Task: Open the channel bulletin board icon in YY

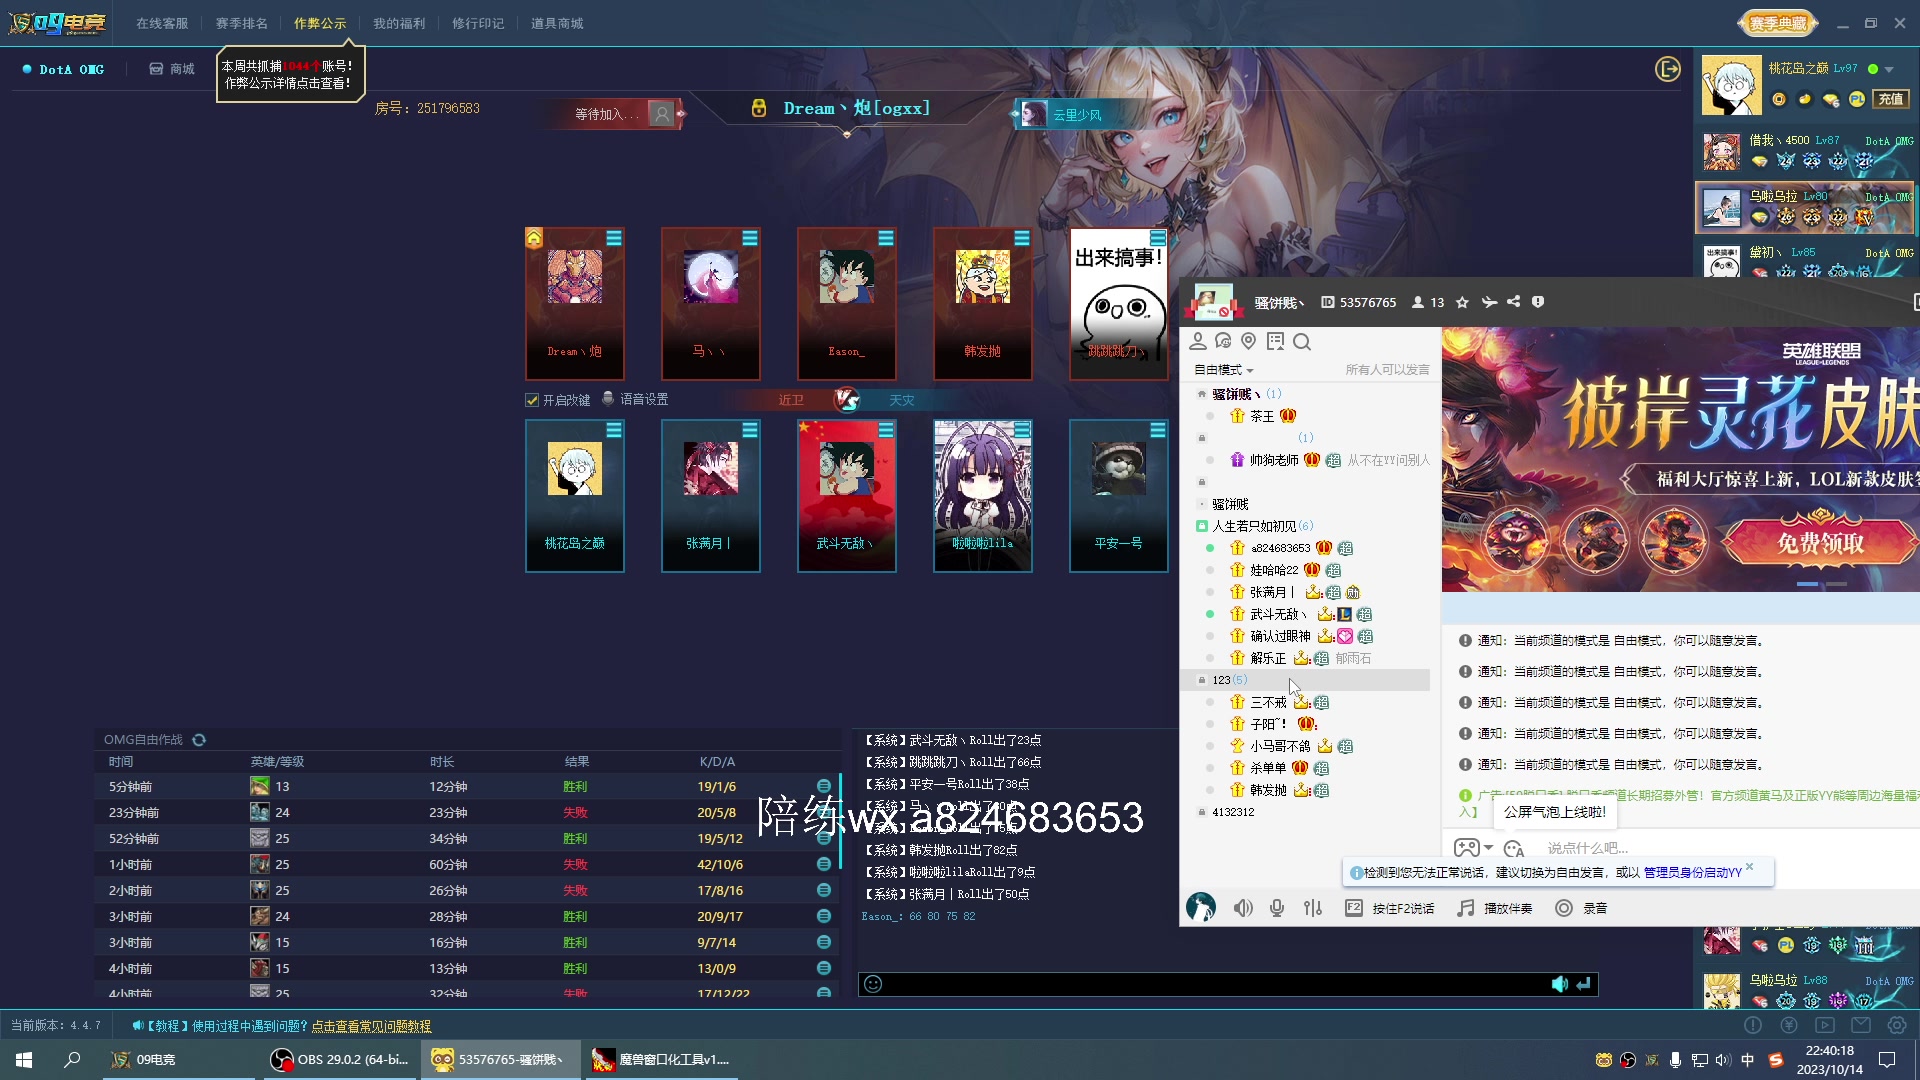Action: (1275, 342)
